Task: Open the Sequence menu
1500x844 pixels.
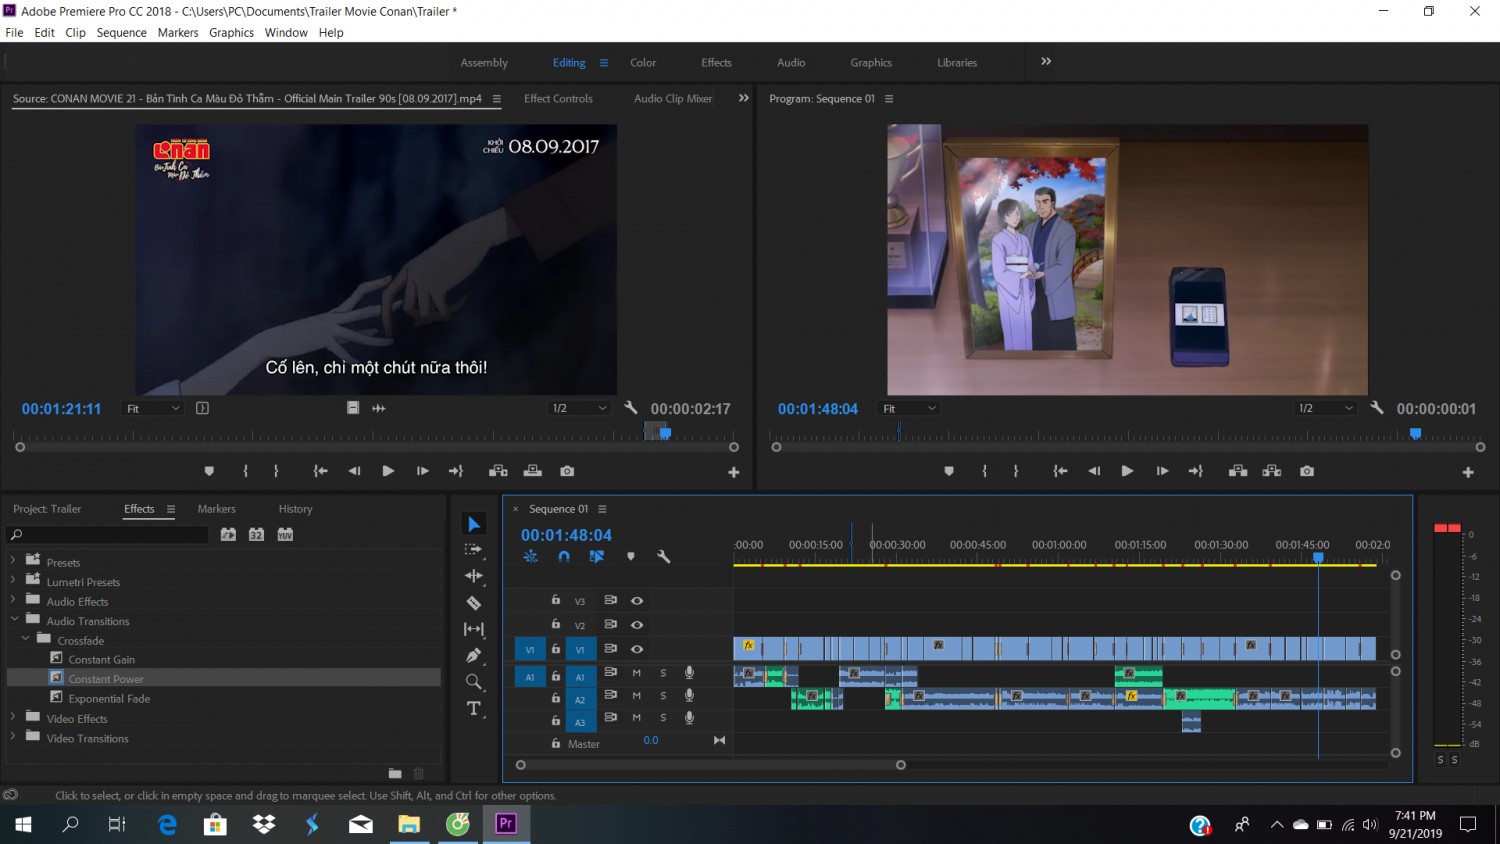Action: tap(121, 32)
